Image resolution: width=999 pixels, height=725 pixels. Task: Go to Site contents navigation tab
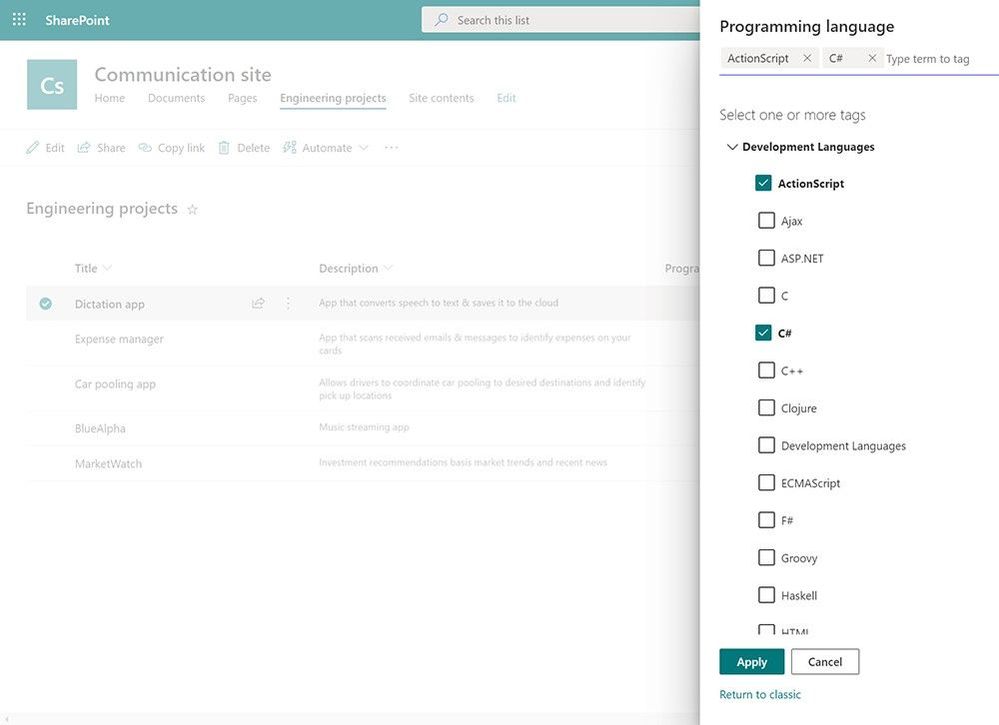click(442, 98)
